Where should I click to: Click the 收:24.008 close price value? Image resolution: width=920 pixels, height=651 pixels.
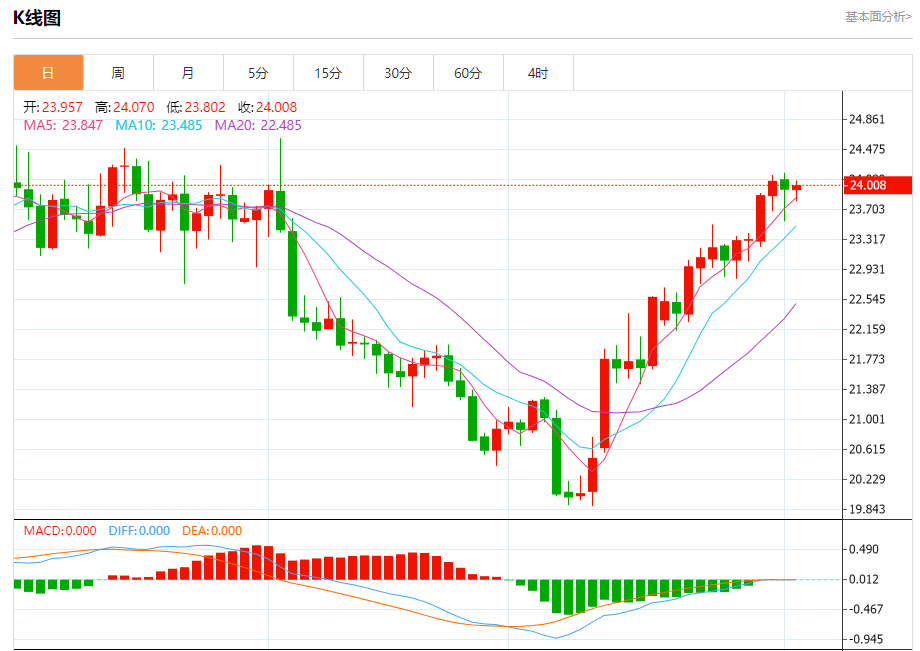point(268,107)
